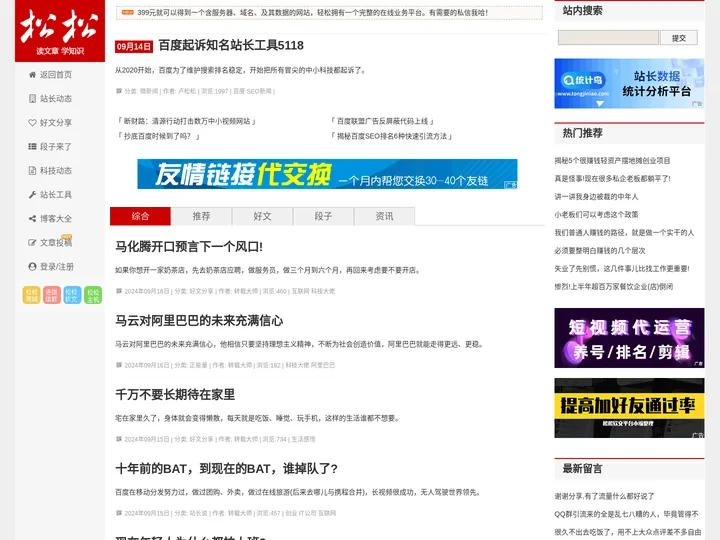Click the 统计鸟 站长数据 banner

tap(629, 84)
